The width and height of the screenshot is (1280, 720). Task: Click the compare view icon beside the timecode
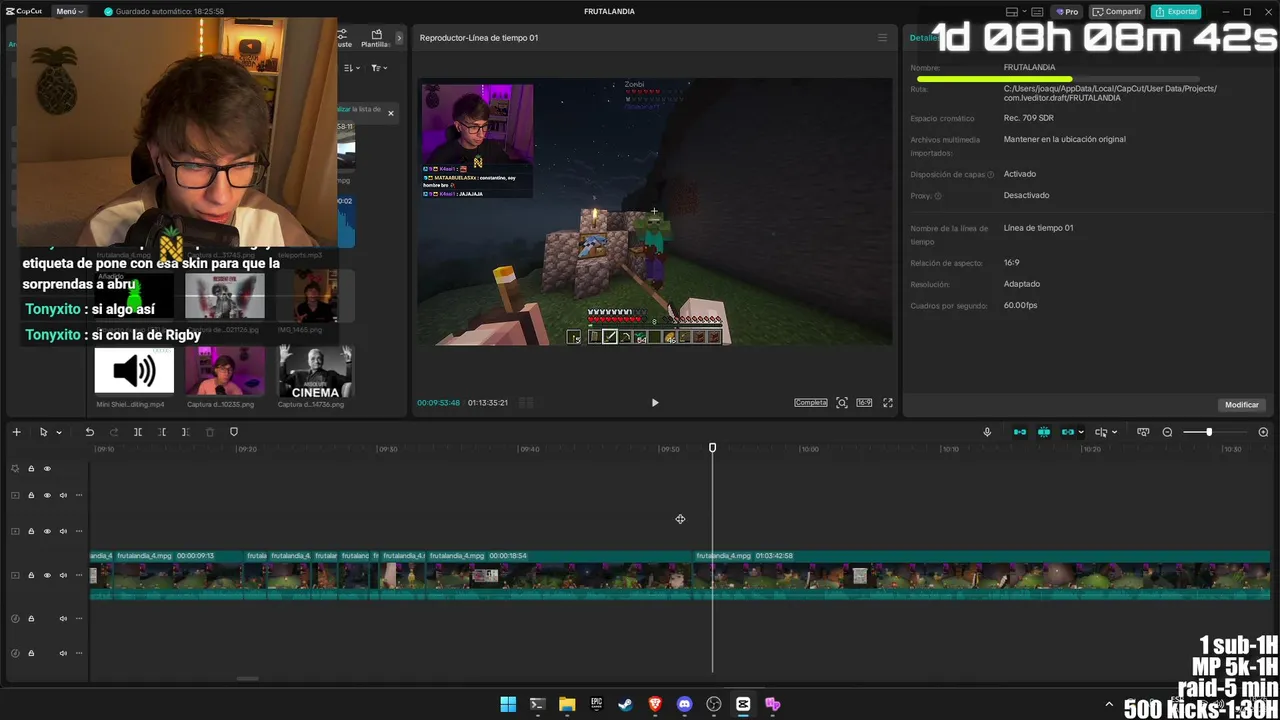pyautogui.click(x=526, y=402)
